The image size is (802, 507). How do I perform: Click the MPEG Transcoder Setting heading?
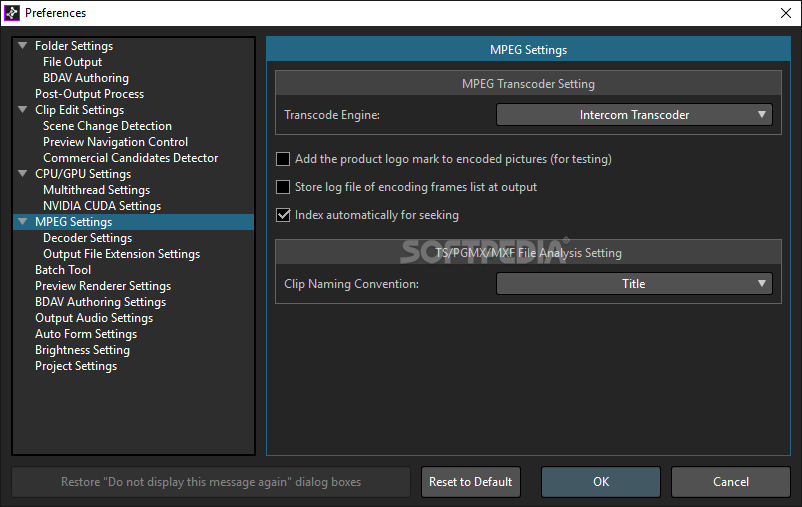click(528, 84)
